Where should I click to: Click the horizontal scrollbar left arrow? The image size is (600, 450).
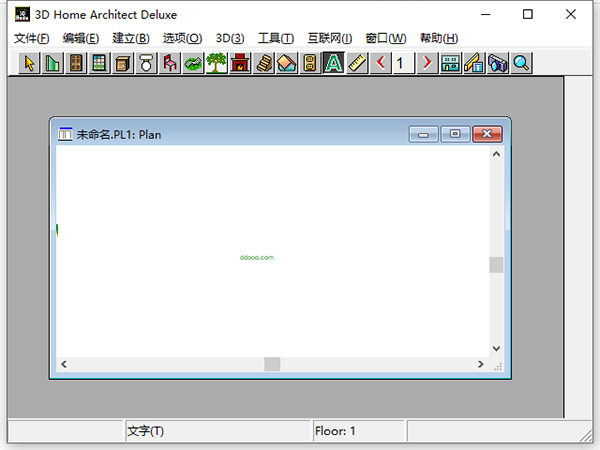[64, 364]
